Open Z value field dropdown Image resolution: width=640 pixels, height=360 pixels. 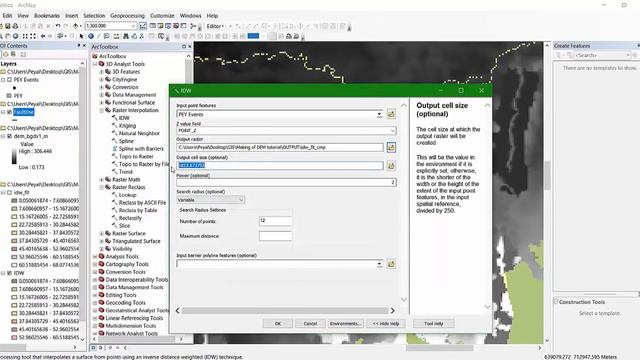392,131
